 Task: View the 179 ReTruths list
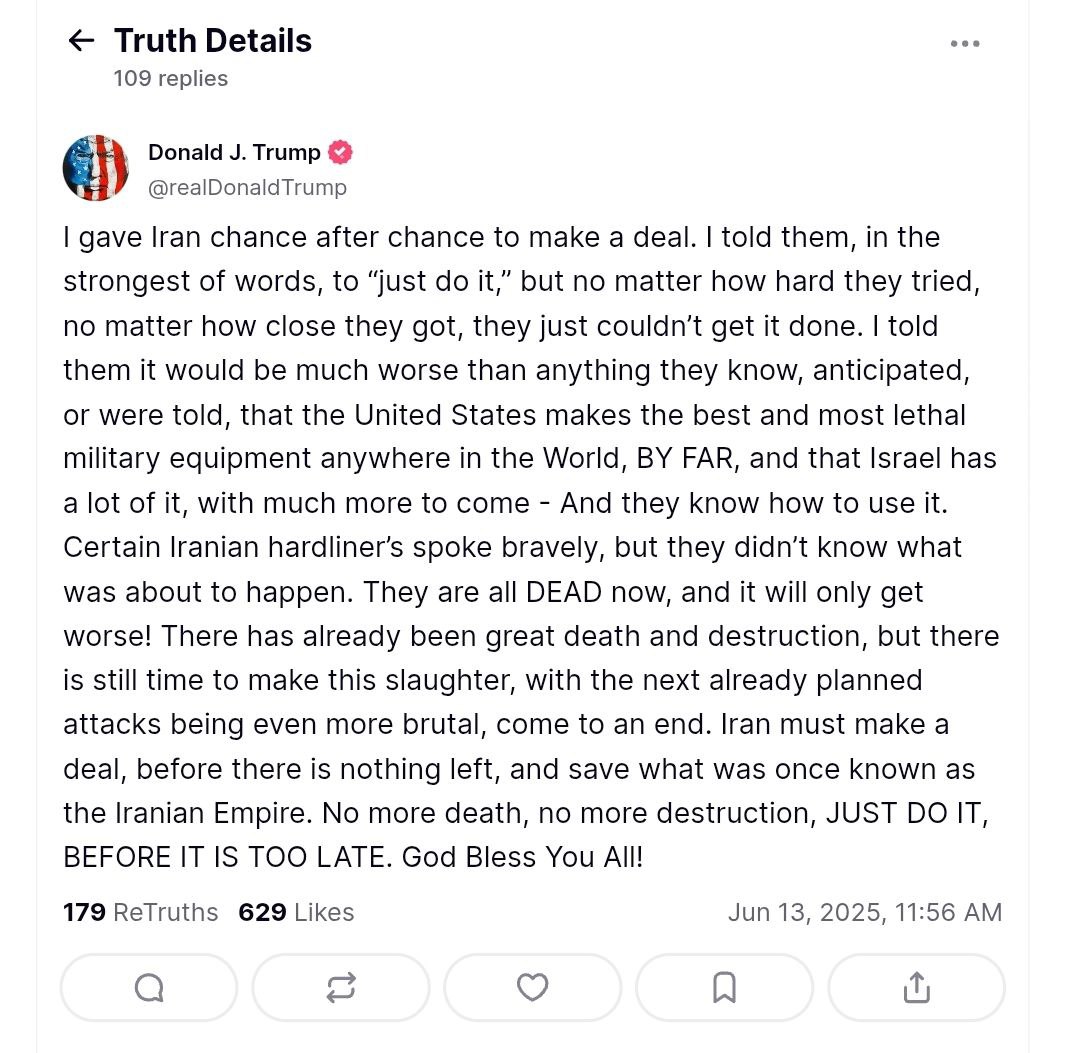point(141,912)
